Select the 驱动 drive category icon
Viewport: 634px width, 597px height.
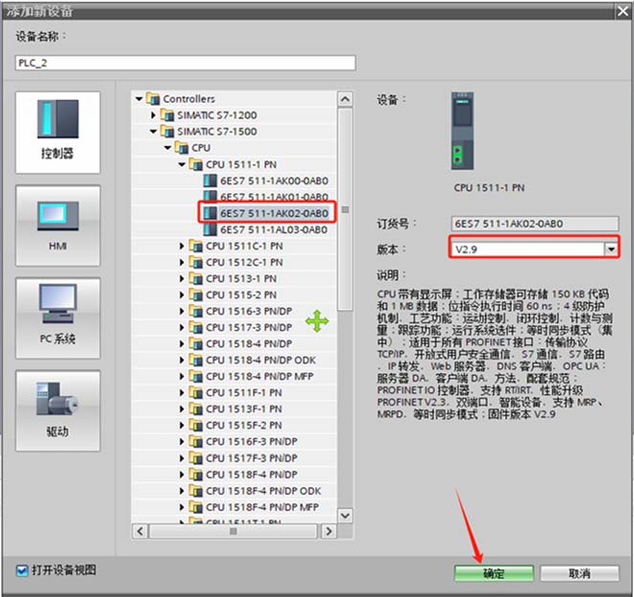(x=57, y=411)
